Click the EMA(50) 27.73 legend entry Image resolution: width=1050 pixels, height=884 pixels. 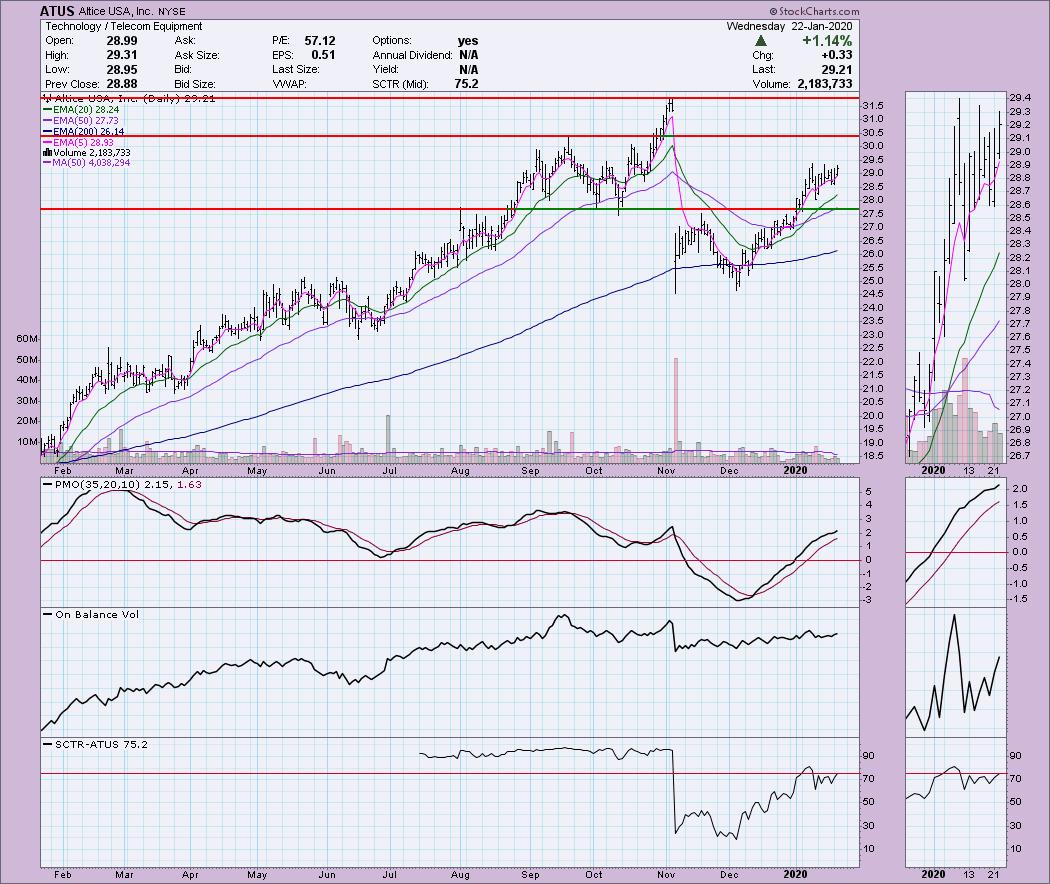pos(81,121)
